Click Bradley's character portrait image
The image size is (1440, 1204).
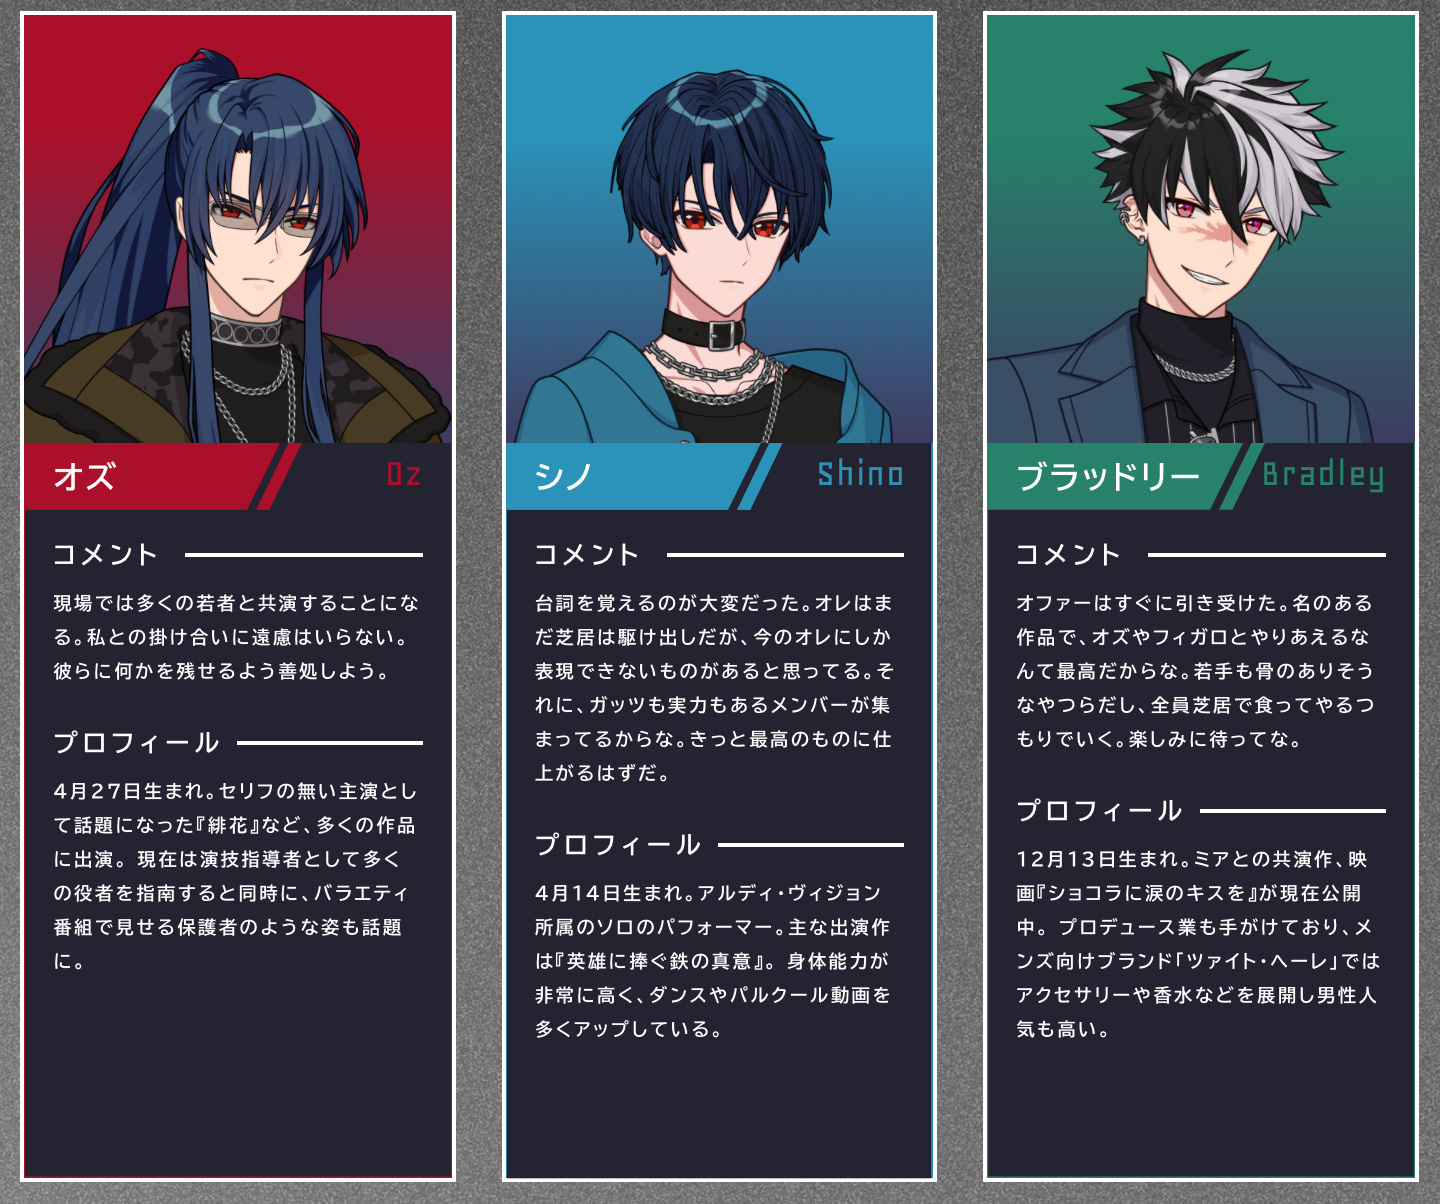(1201, 229)
